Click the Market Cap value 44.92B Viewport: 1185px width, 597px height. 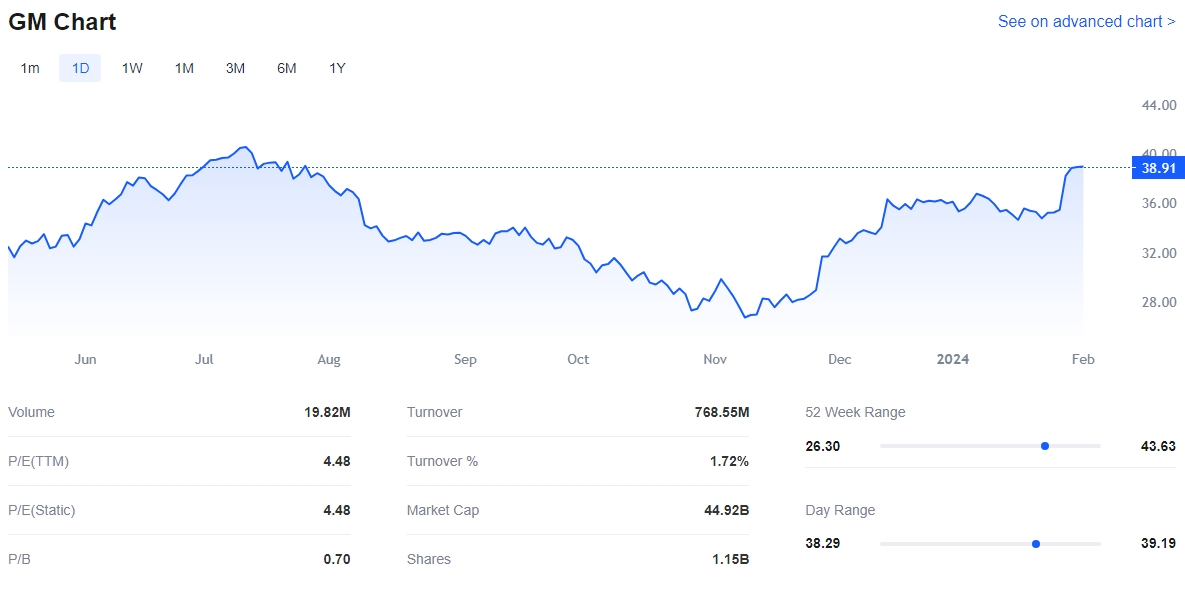tap(726, 510)
